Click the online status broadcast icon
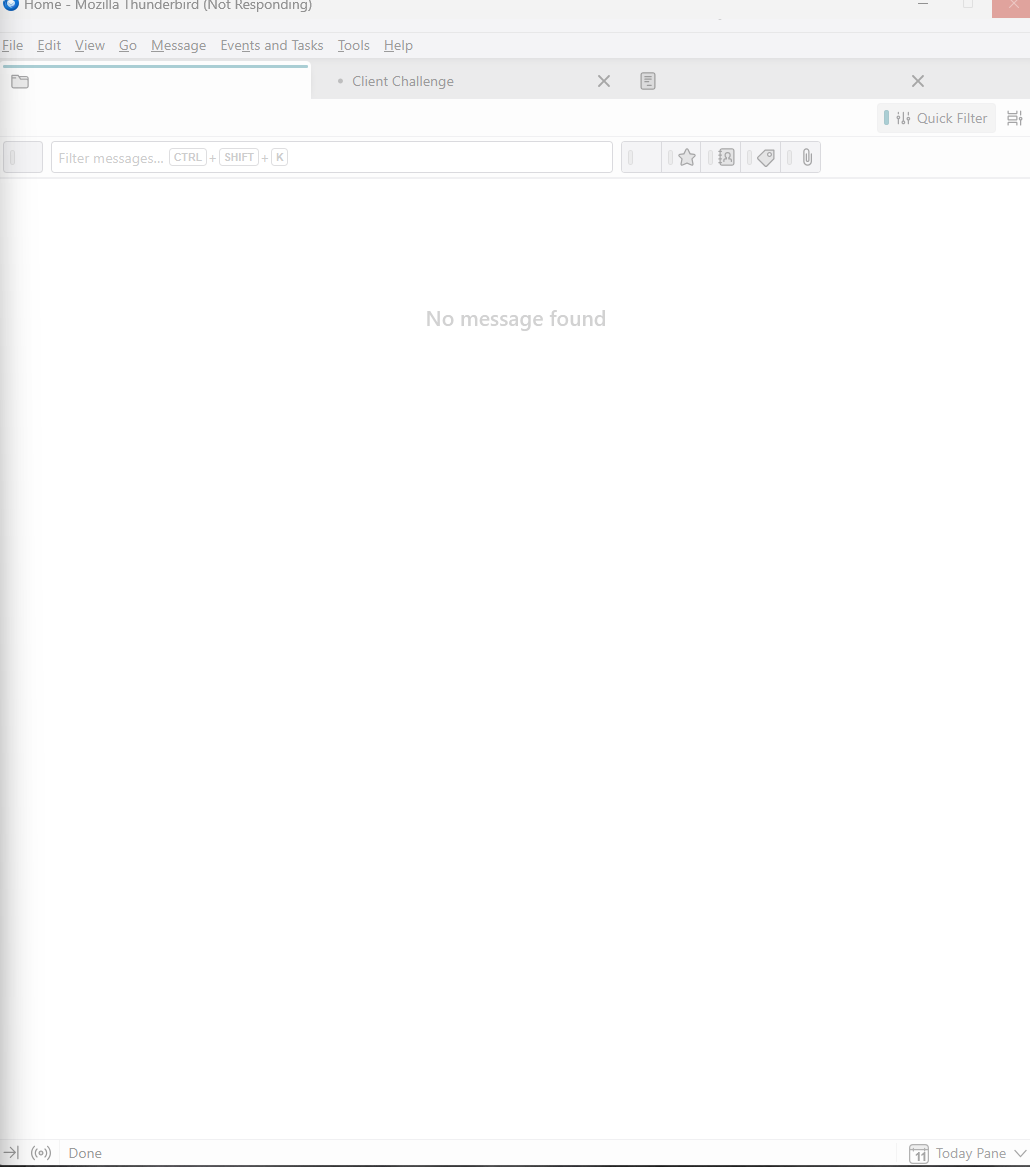Screen dimensions: 1030x1167 [x=41, y=1153]
